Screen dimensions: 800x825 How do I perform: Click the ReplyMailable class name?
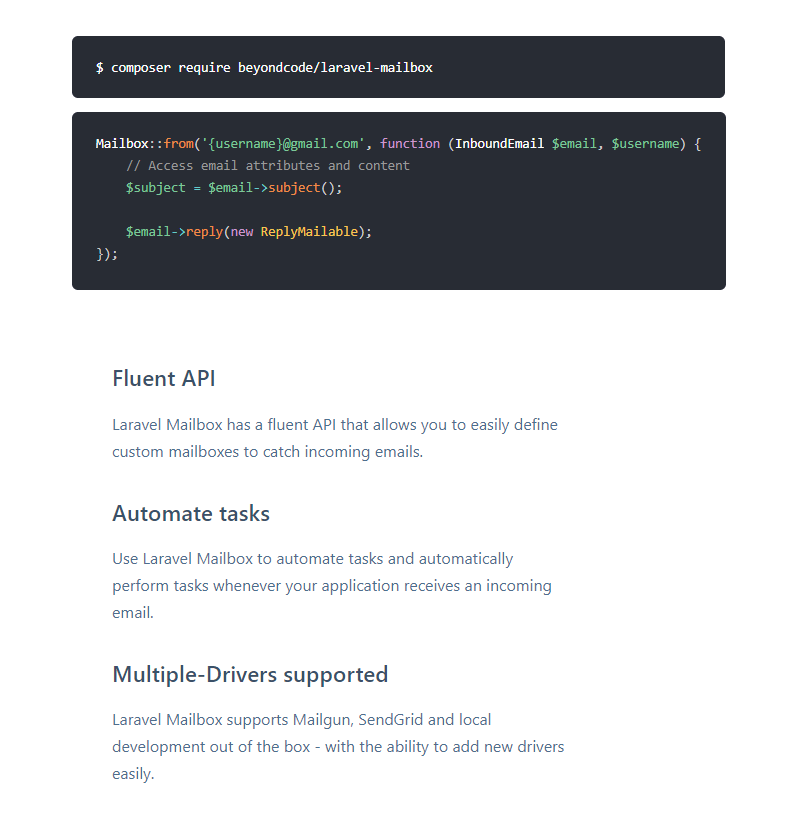click(x=309, y=232)
